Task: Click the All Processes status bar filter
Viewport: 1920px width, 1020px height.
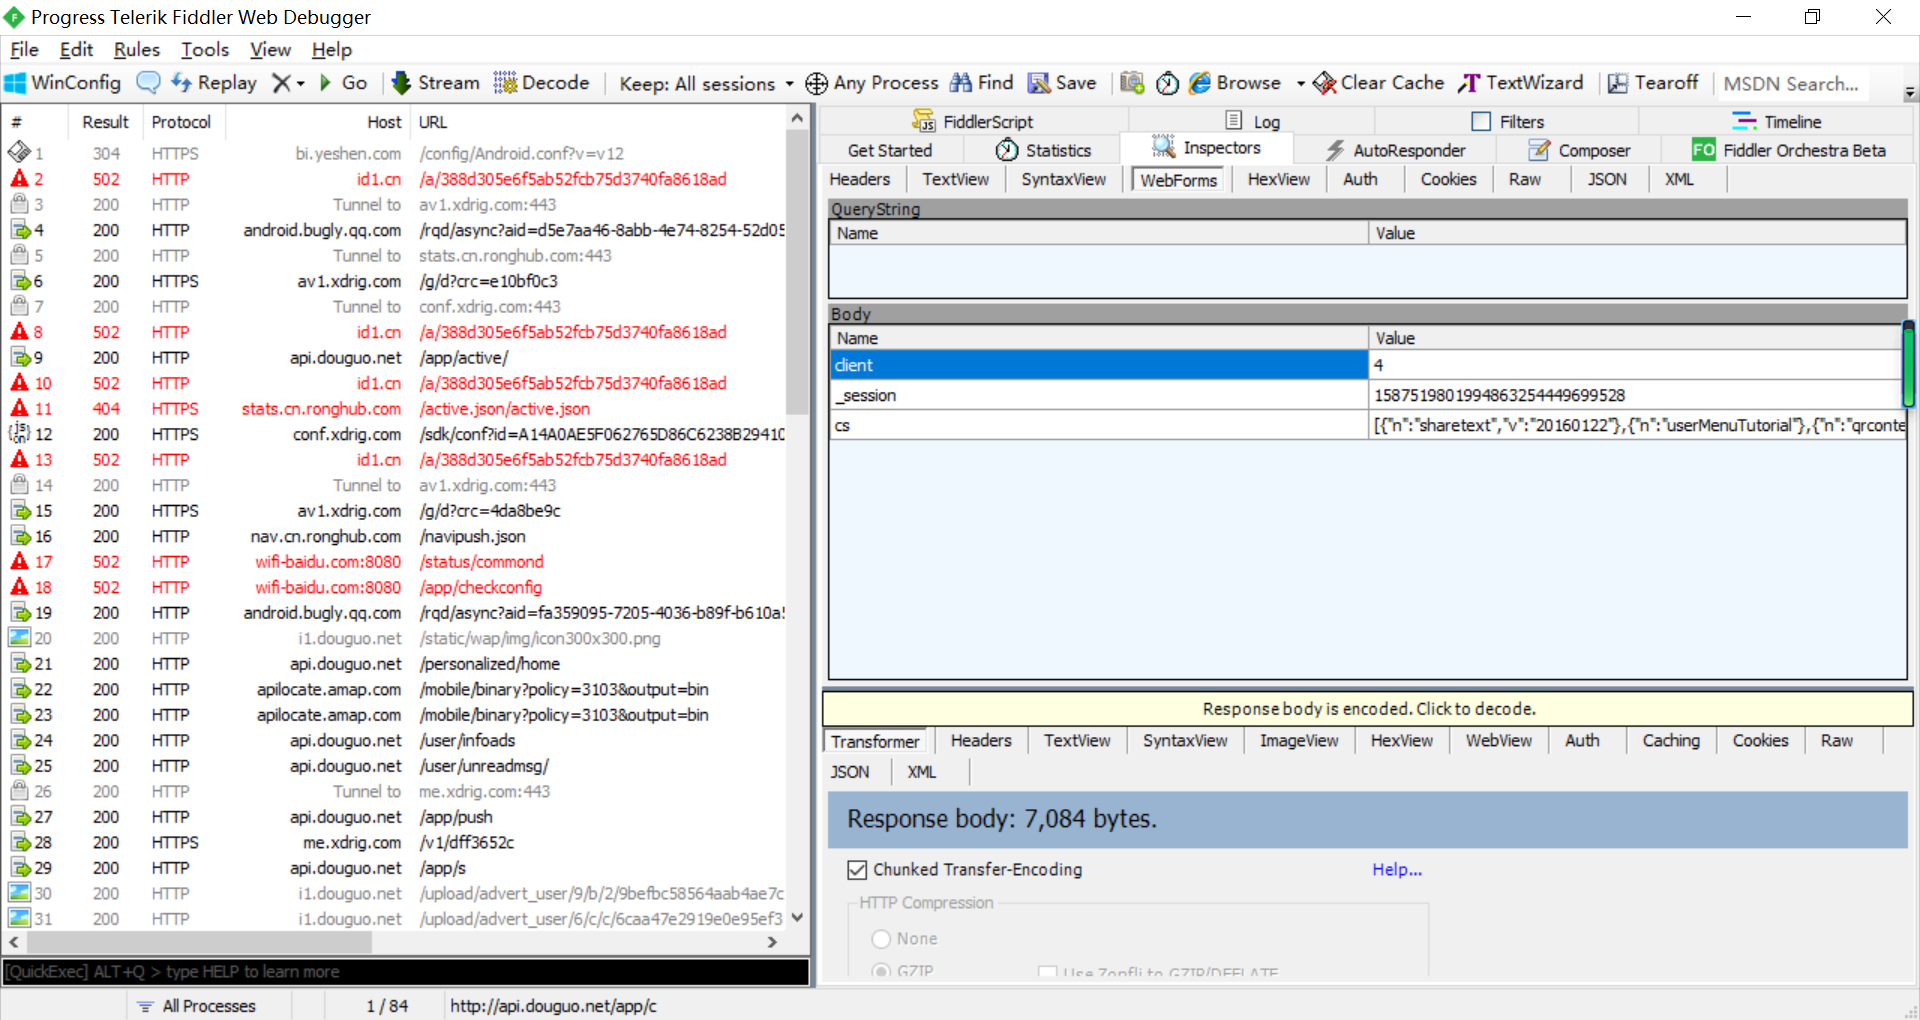Action: click(x=196, y=1006)
